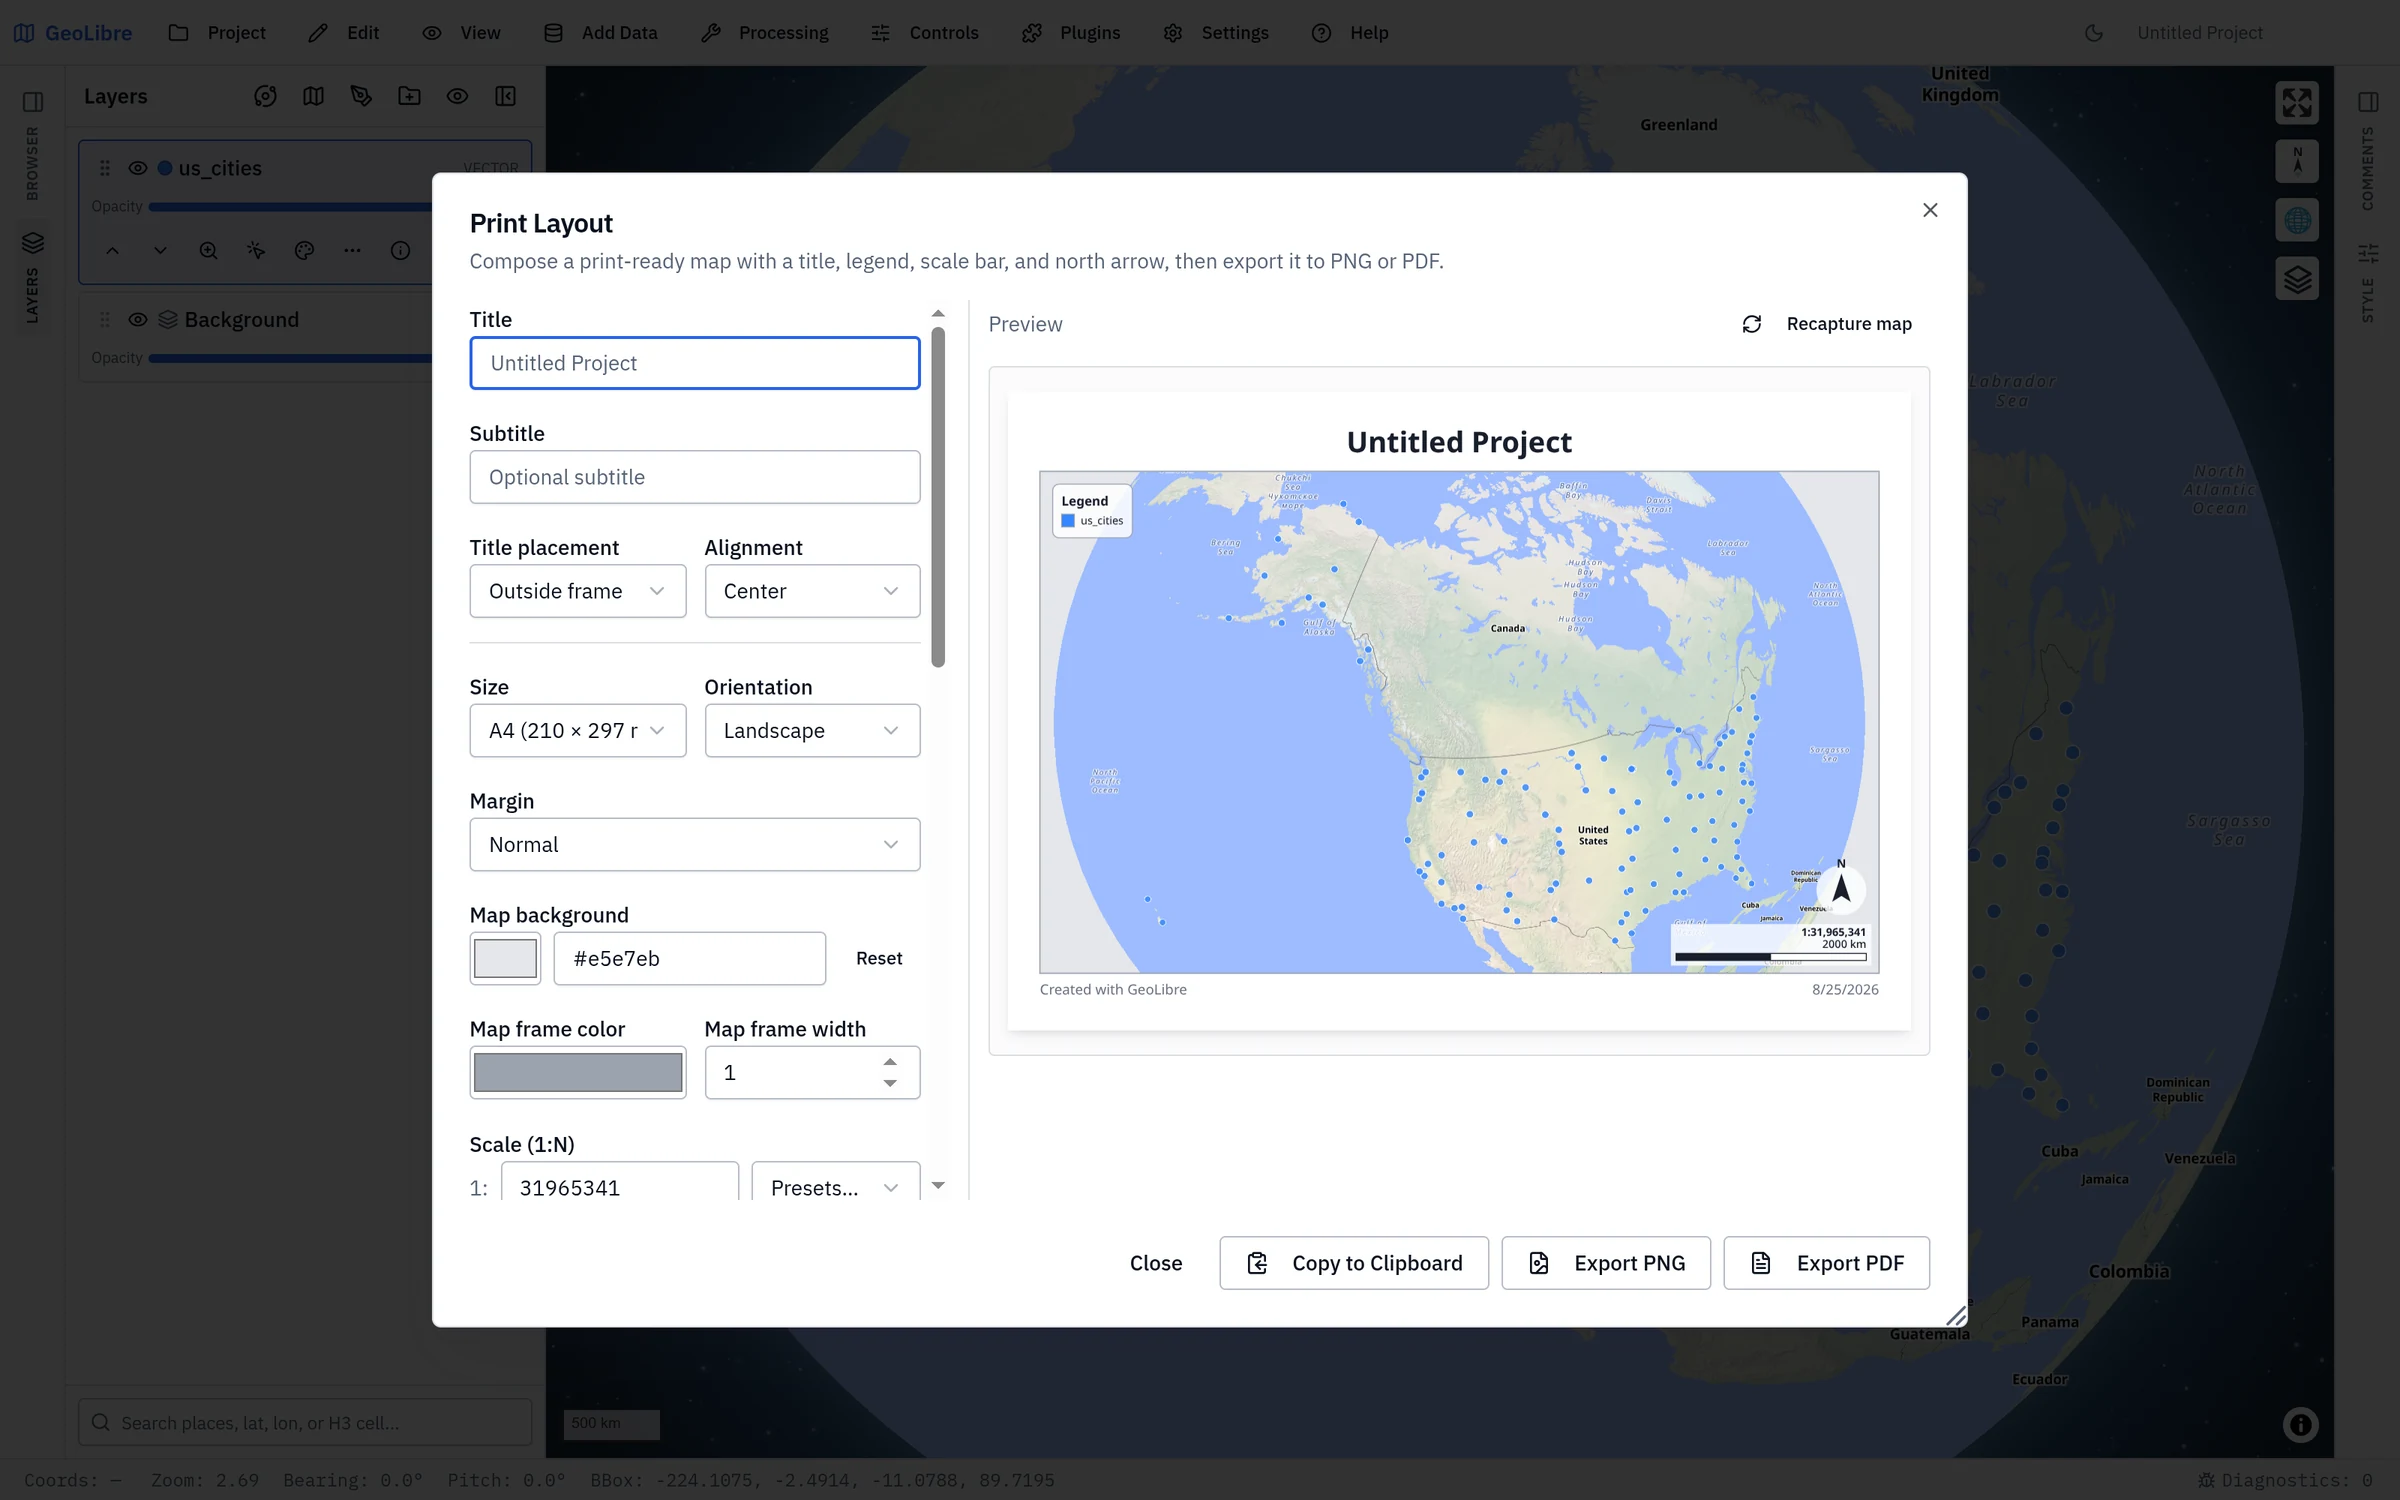Close the Print Layout dialog with X
Image resolution: width=2400 pixels, height=1500 pixels.
click(1929, 210)
